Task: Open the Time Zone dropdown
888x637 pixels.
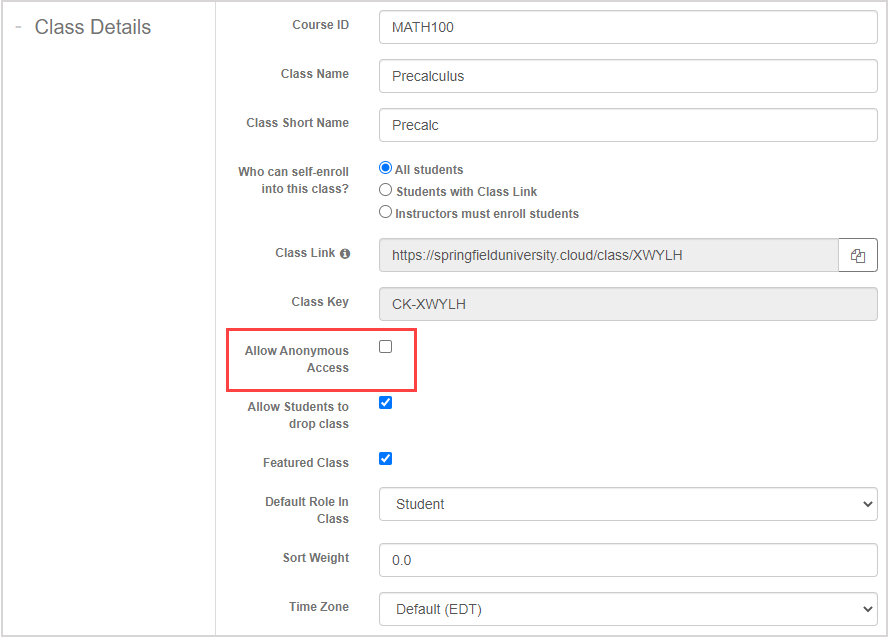Action: [627, 608]
